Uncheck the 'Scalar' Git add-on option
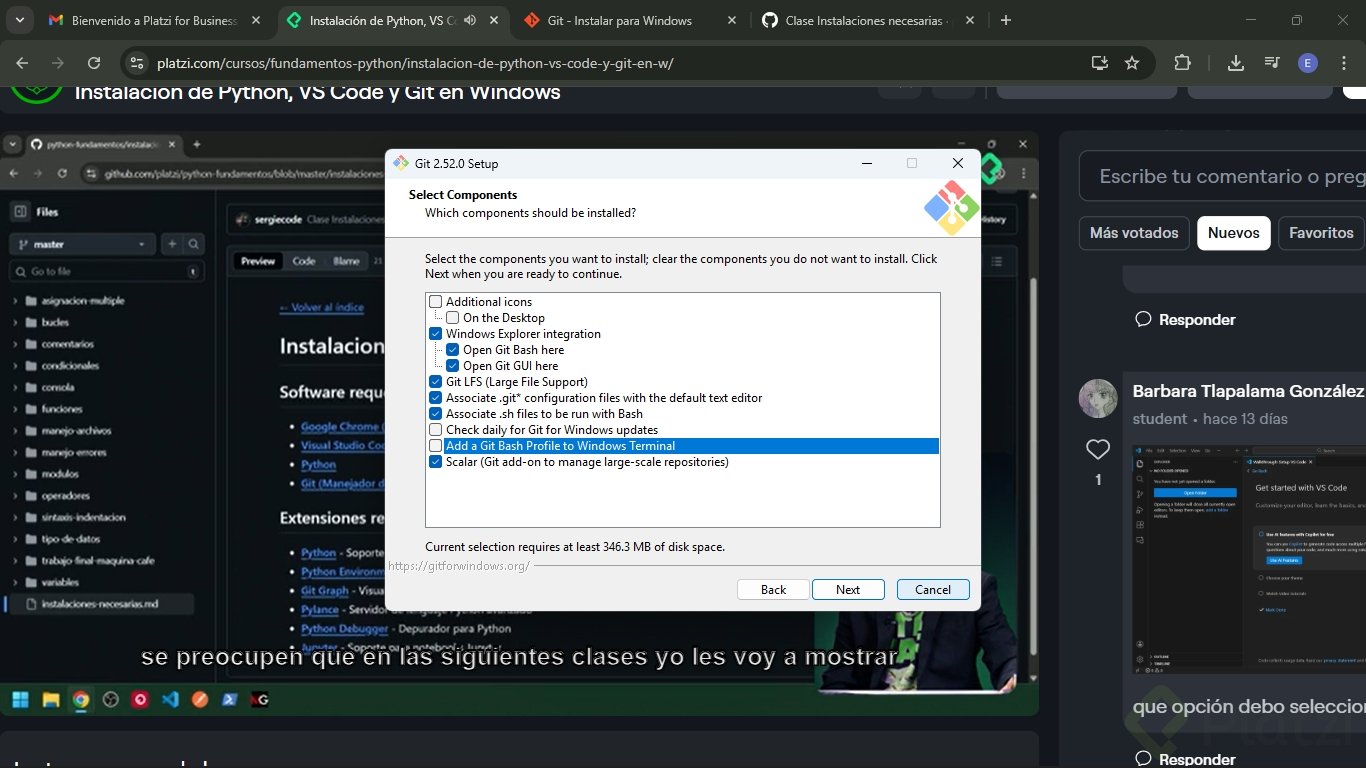 [x=435, y=462]
